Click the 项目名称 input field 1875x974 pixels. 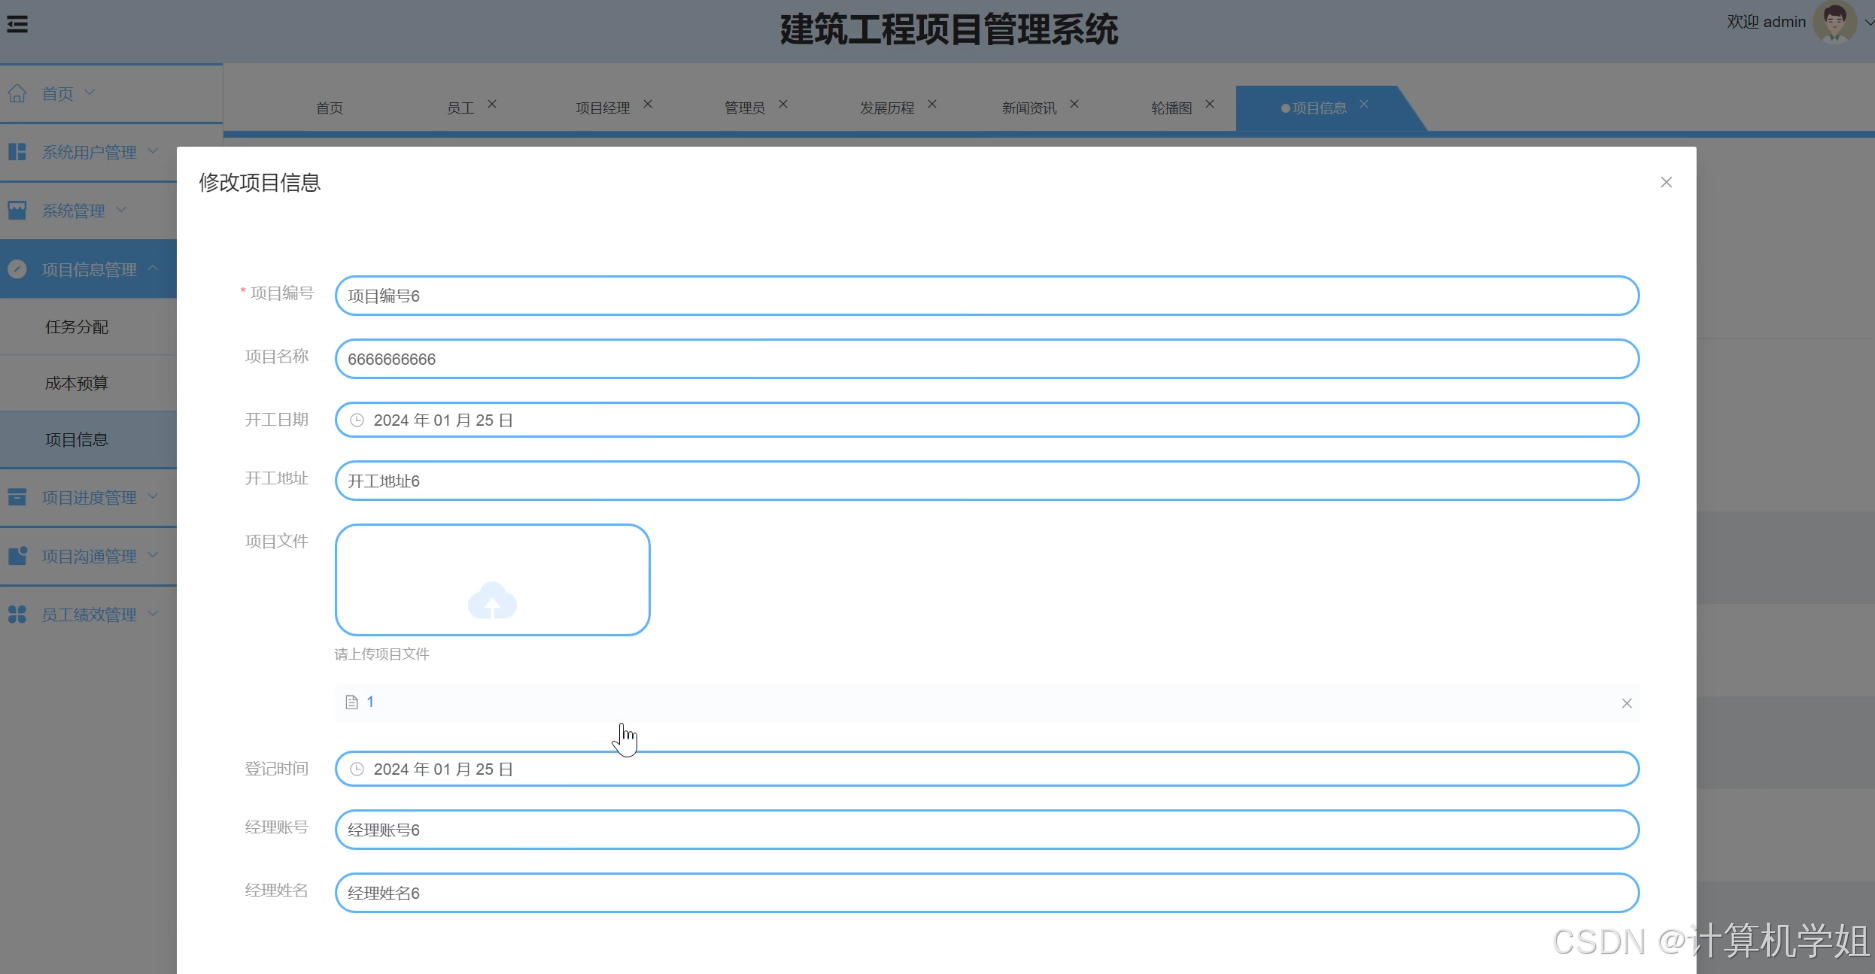987,359
